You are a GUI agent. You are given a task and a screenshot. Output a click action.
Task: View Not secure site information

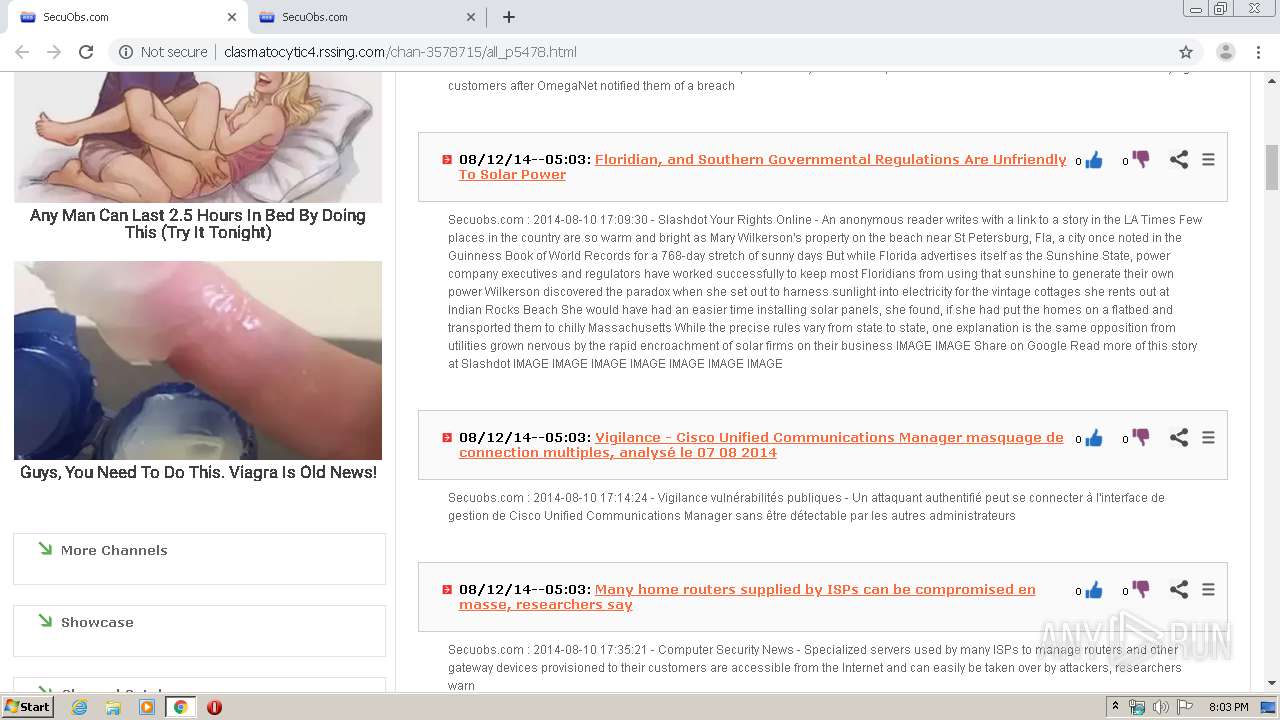point(163,52)
